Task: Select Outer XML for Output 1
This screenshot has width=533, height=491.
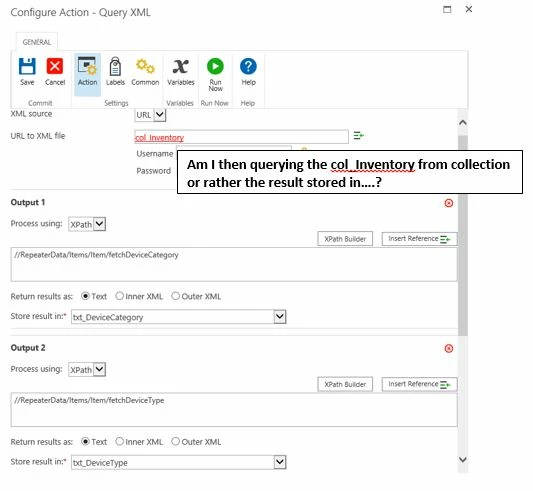Action: pos(175,296)
